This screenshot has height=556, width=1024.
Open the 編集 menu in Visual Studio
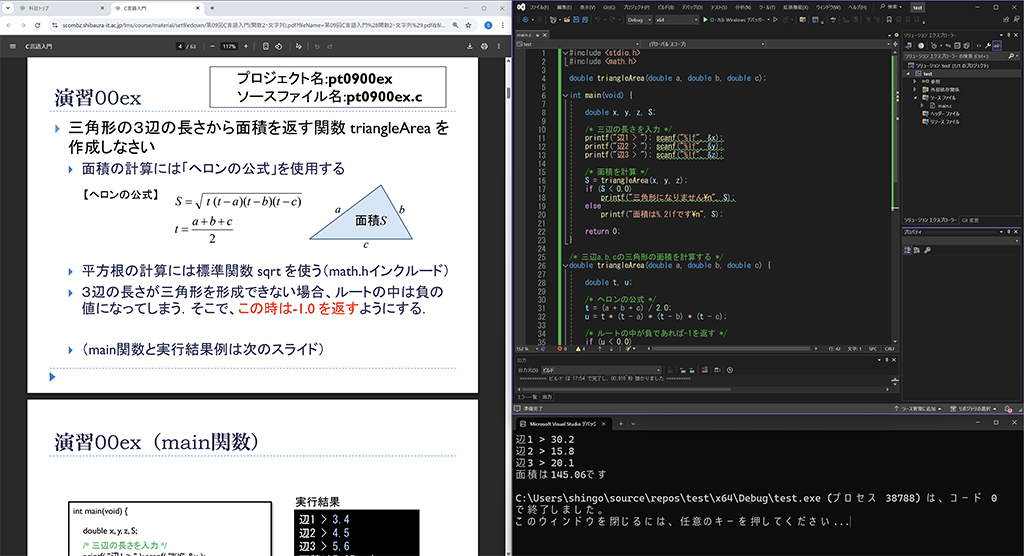tap(564, 7)
